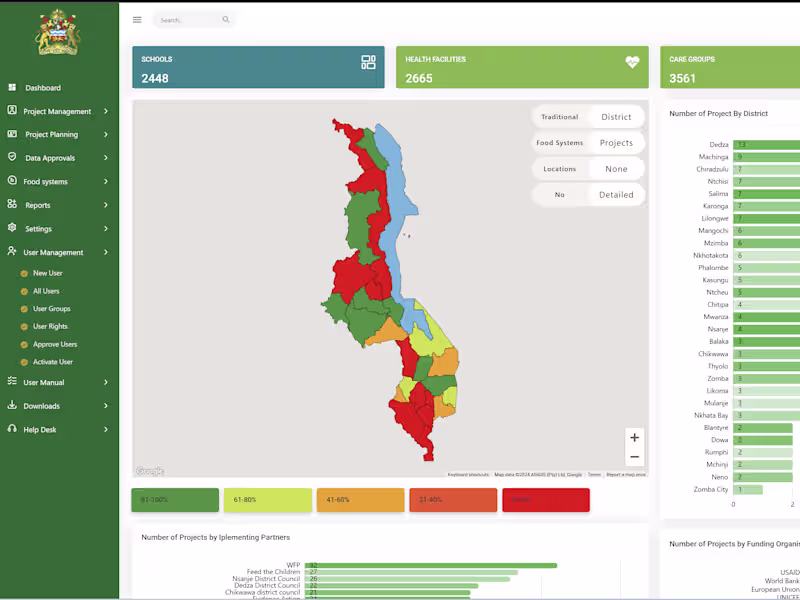Click the Food systems icon
Image resolution: width=800 pixels, height=600 pixels.
click(12, 181)
